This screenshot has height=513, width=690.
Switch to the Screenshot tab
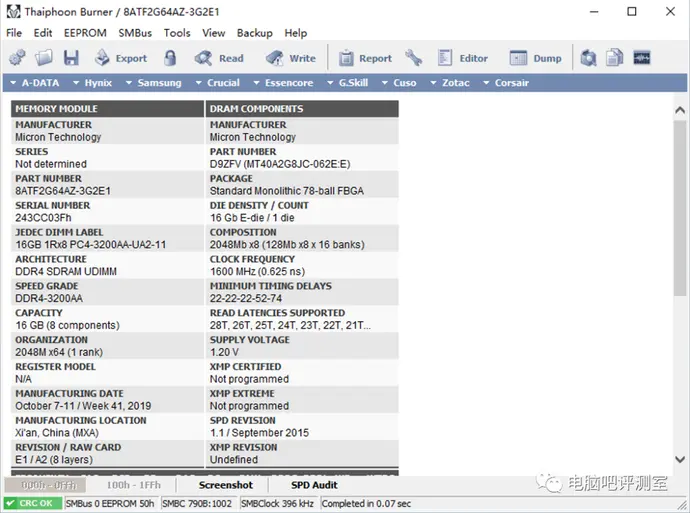click(x=225, y=485)
